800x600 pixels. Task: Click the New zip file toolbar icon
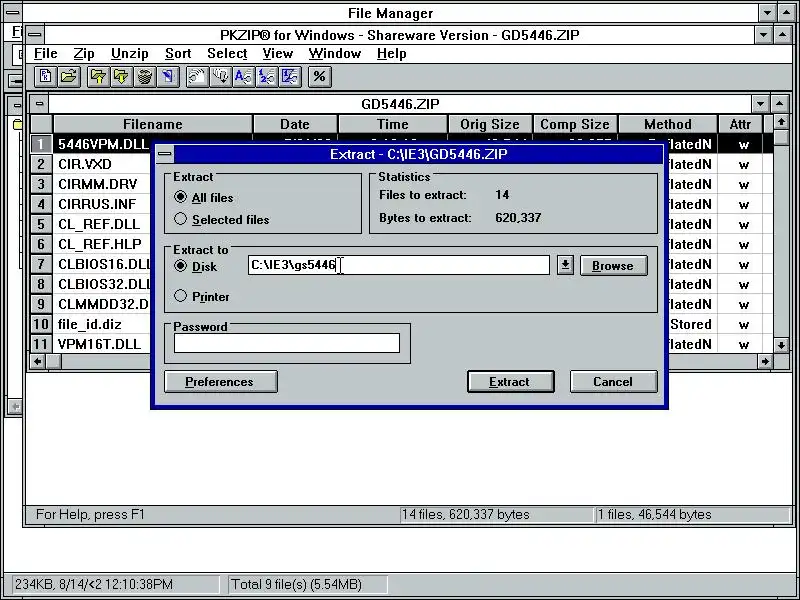pos(45,77)
